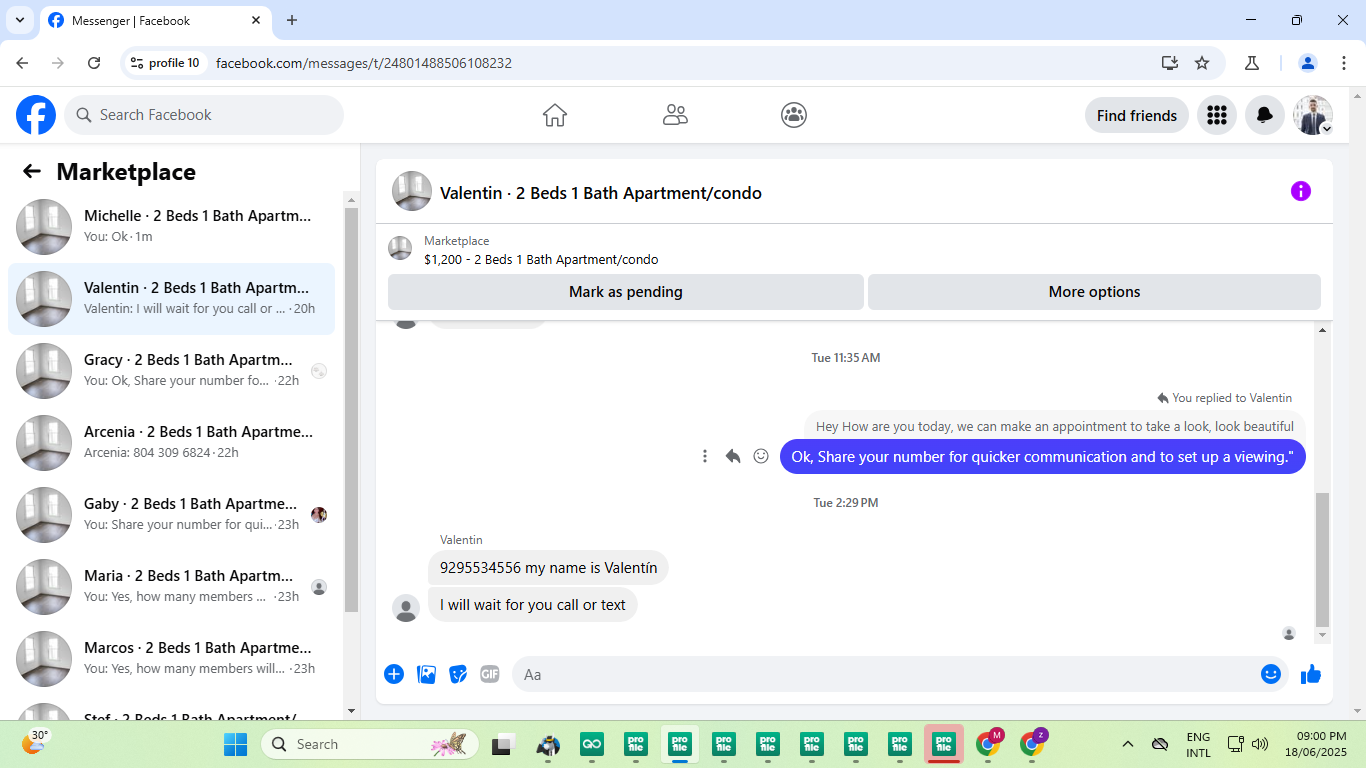The width and height of the screenshot is (1366, 768).
Task: Open Marcos's conversation
Action: pos(171,659)
